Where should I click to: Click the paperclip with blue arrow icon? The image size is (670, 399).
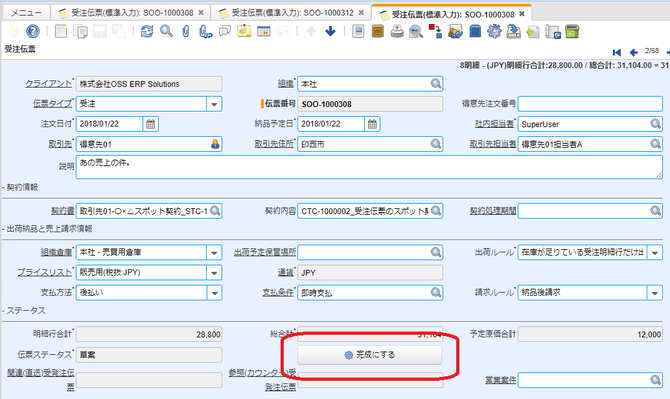[x=205, y=31]
